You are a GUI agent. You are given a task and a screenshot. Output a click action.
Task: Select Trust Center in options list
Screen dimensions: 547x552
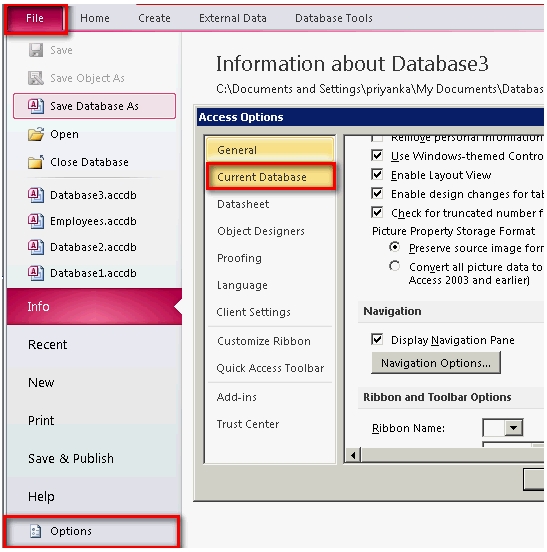click(248, 424)
